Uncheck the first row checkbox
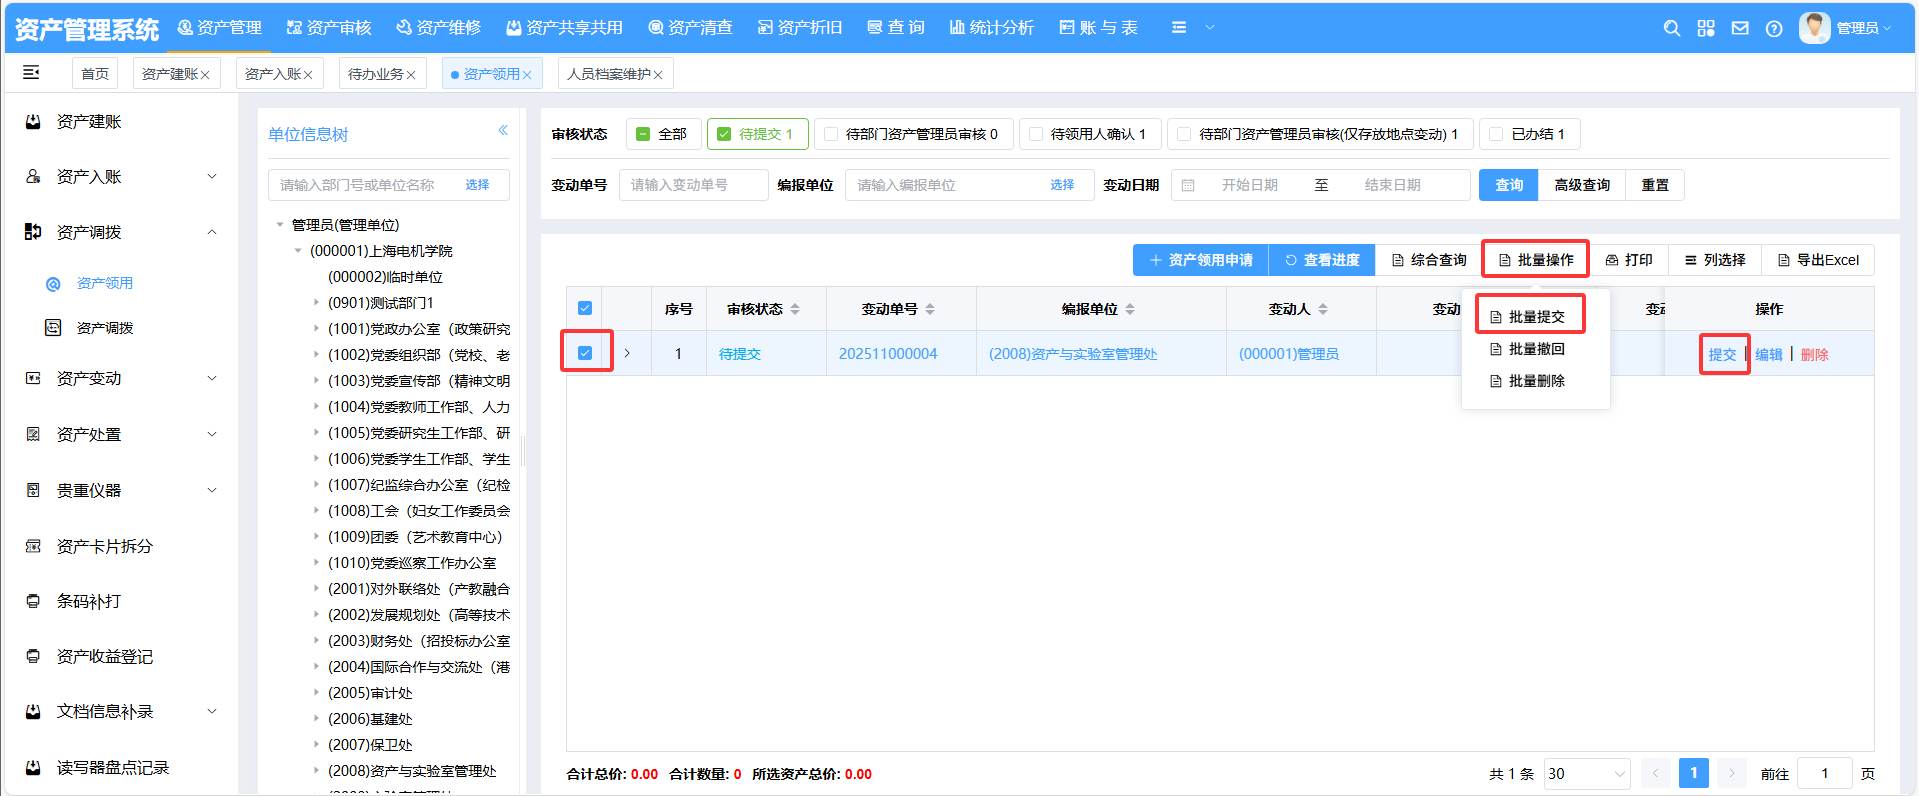Viewport: 1919px width, 796px height. (585, 353)
